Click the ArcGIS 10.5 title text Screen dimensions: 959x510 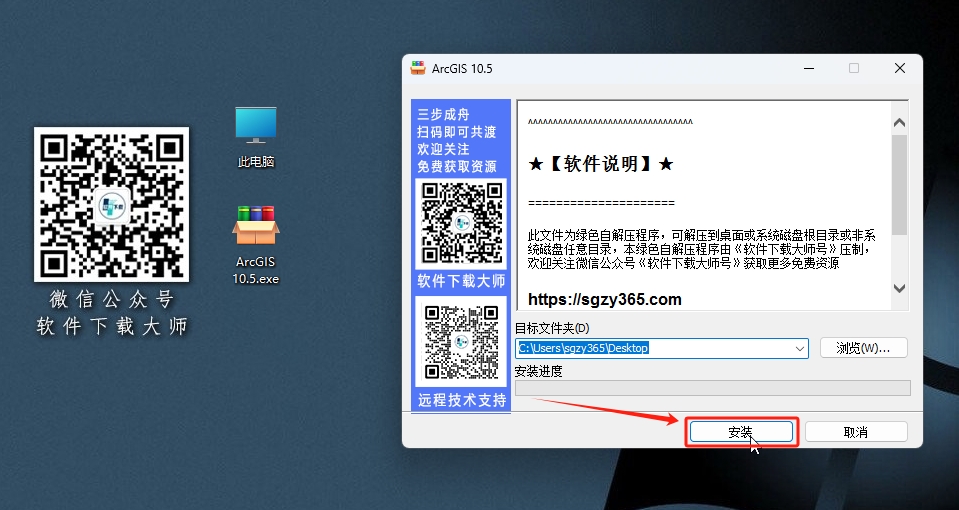462,68
